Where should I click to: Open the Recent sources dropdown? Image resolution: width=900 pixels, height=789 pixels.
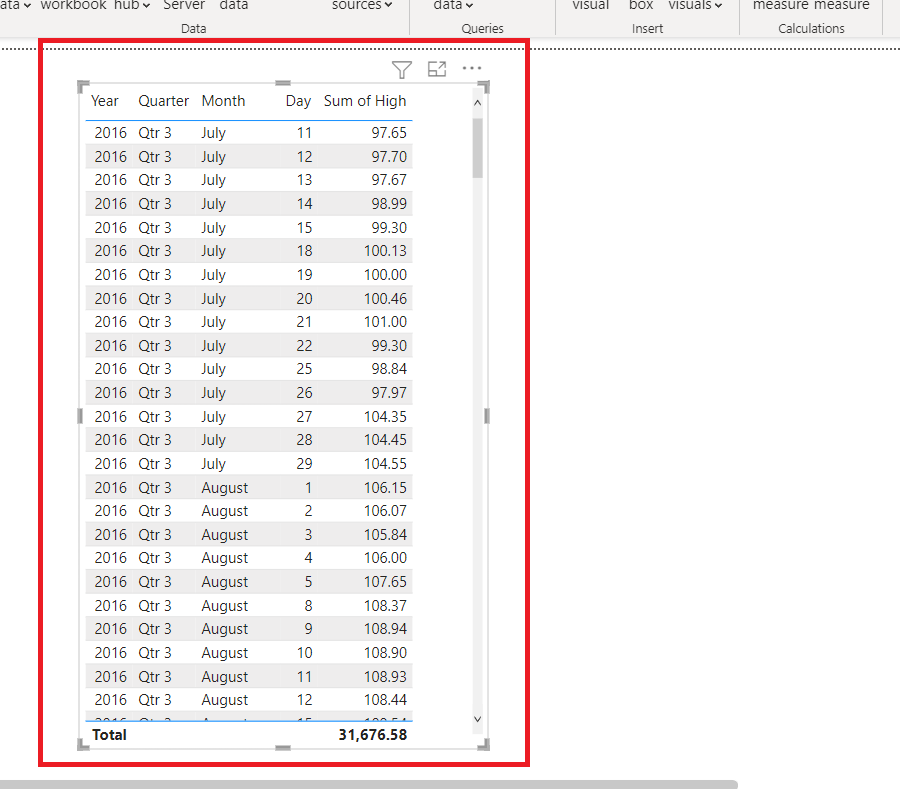[x=362, y=6]
